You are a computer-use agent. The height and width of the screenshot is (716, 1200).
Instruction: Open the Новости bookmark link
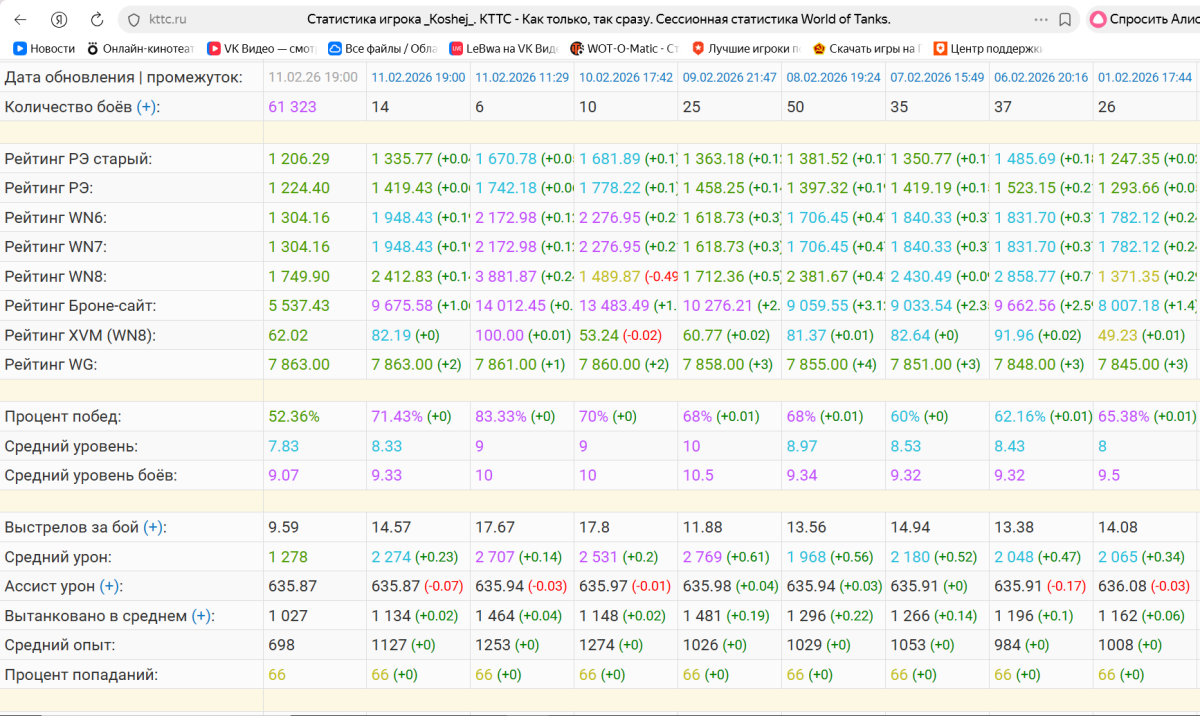(x=44, y=48)
